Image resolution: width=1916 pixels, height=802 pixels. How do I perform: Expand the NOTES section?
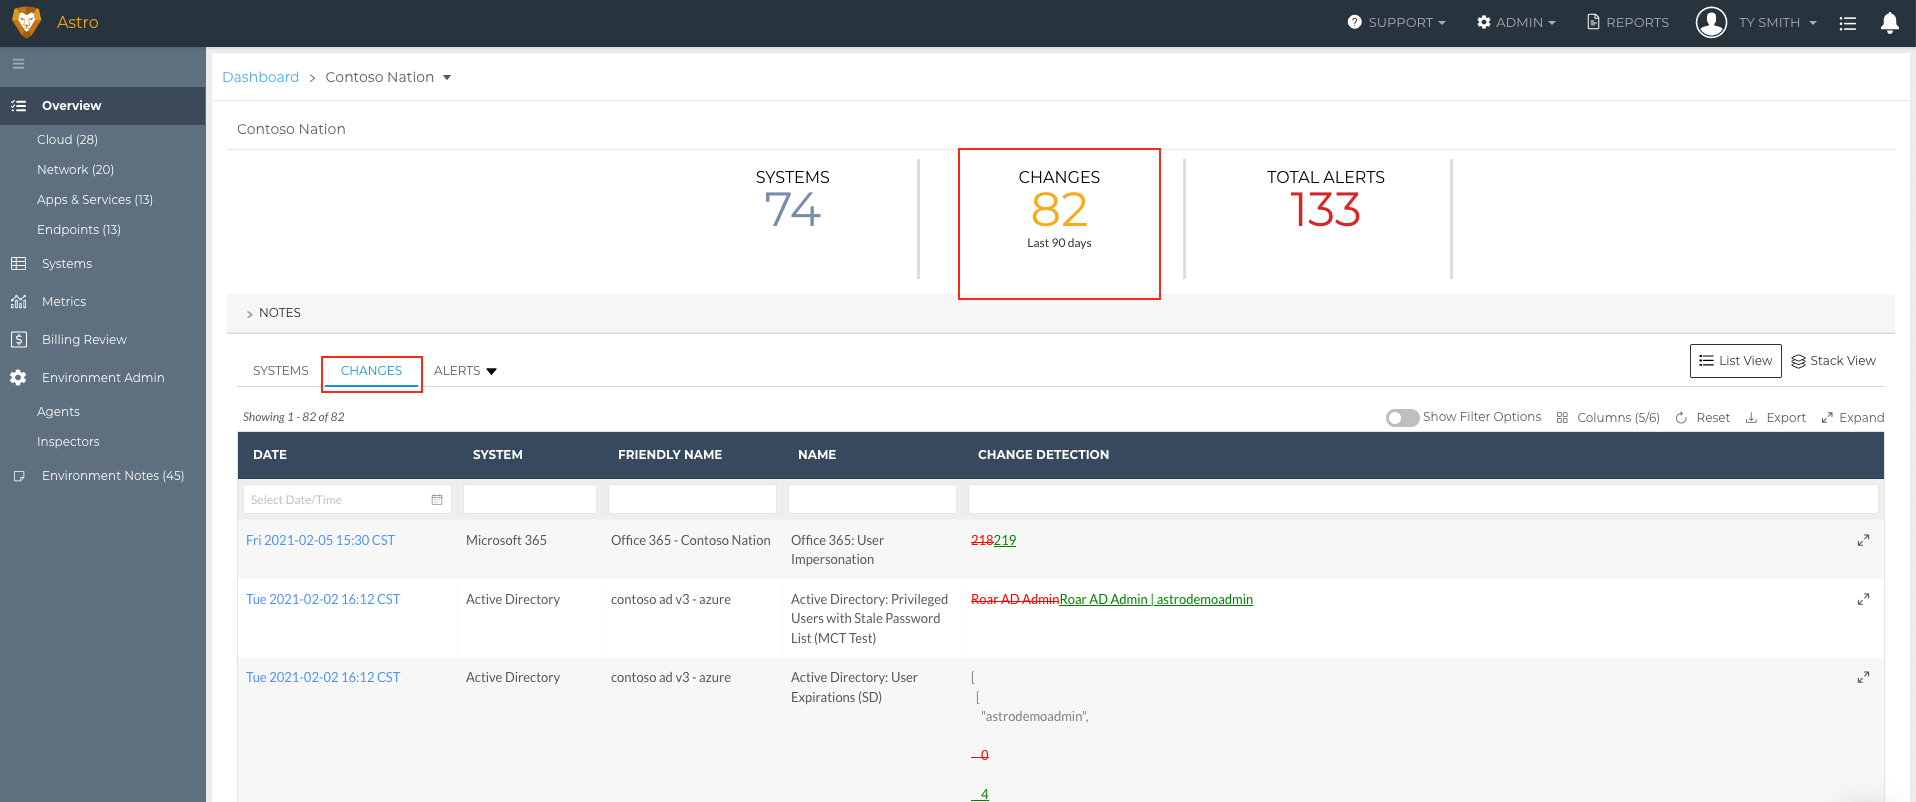273,313
